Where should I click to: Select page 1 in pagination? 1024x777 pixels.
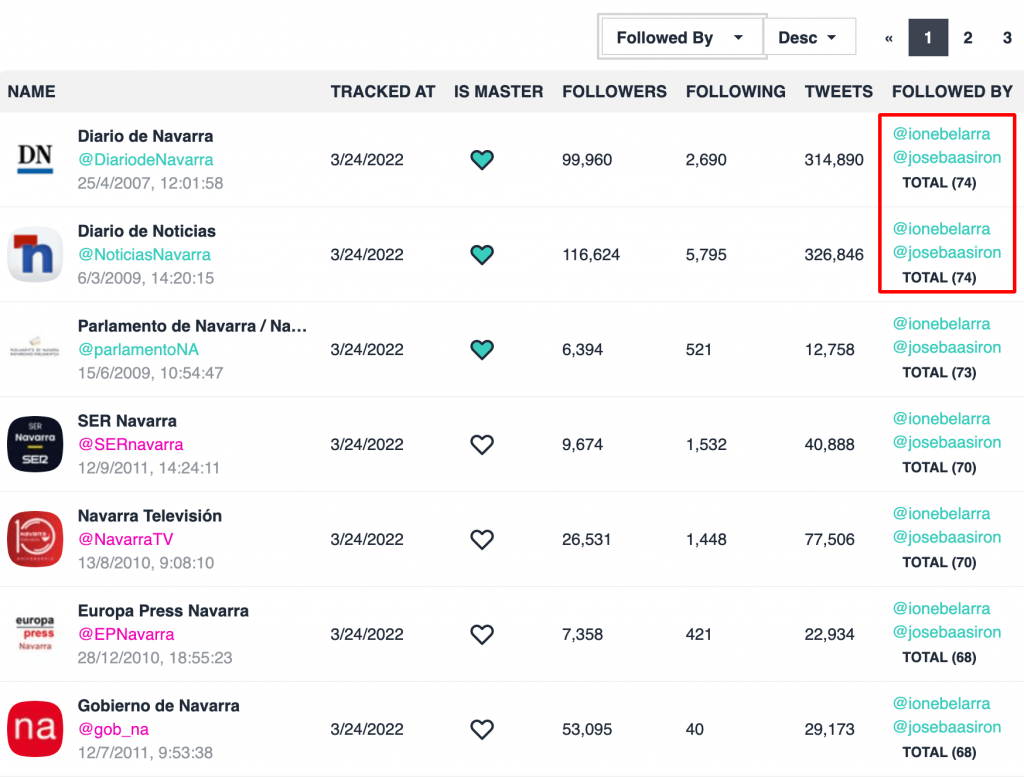pyautogui.click(x=928, y=38)
